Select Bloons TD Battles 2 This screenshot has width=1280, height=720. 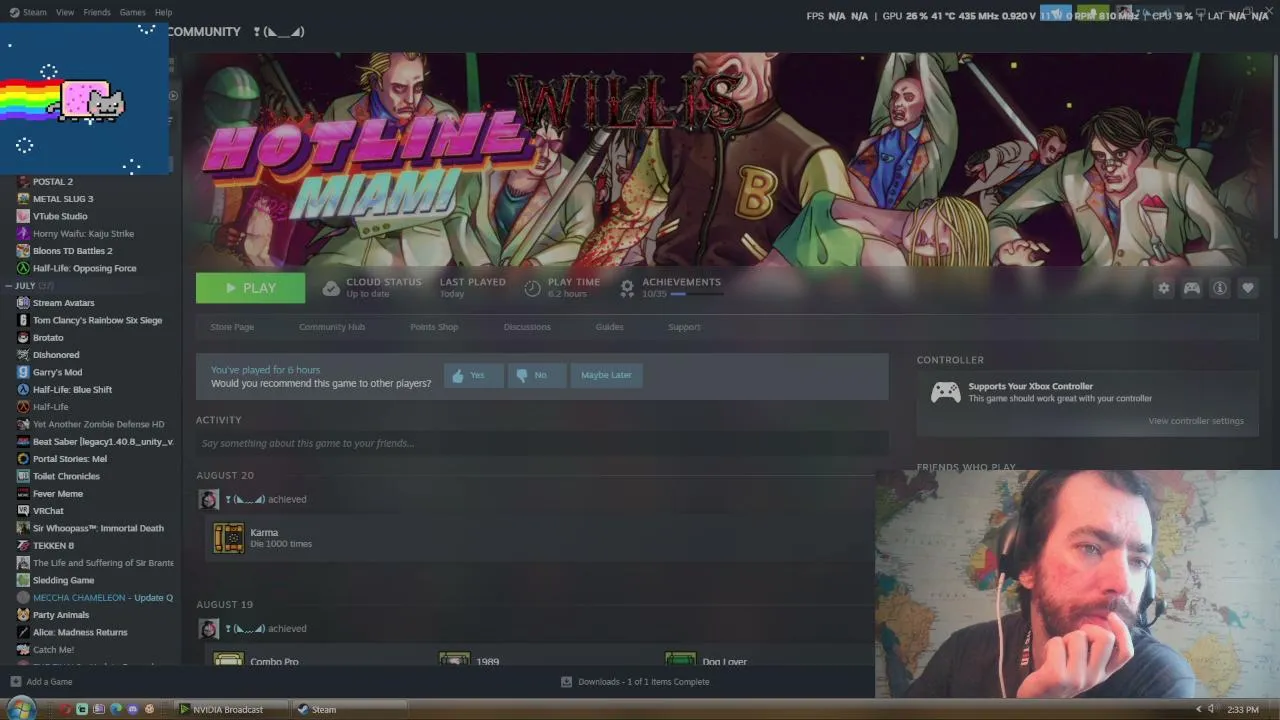[x=72, y=251]
